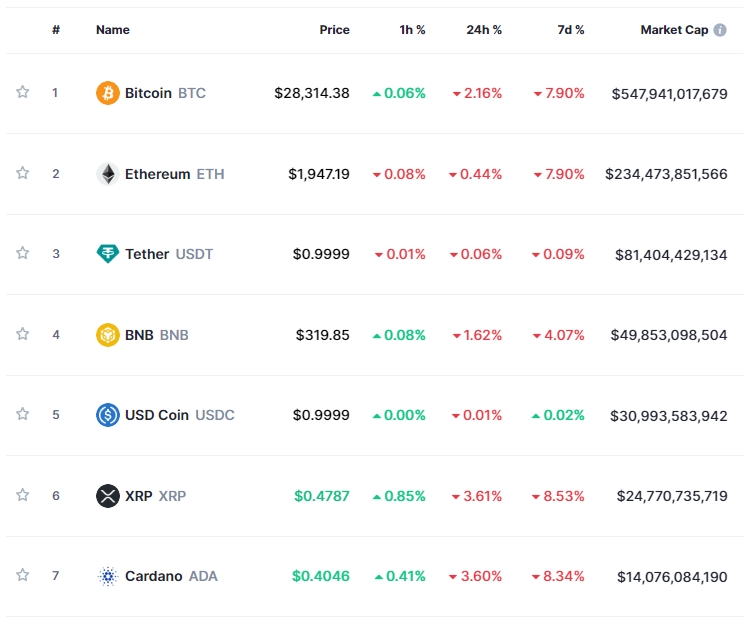The height and width of the screenshot is (621, 744).
Task: Sort by Market Cap column header
Action: click(674, 30)
